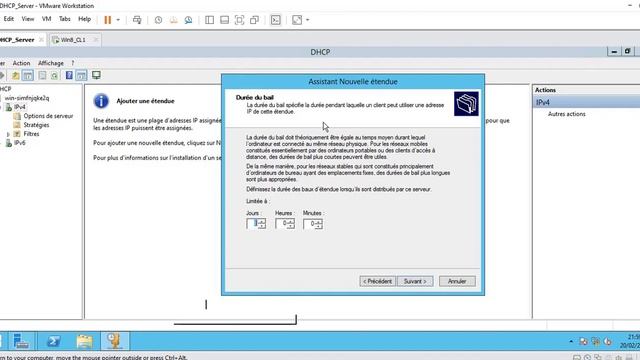Switch to the Win8_CL1 VM tab
Viewport: 640px width, 360px height.
click(x=73, y=40)
